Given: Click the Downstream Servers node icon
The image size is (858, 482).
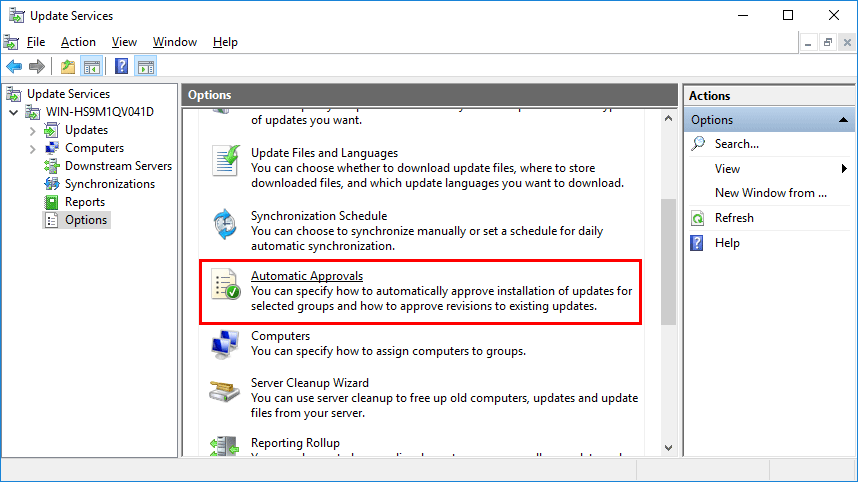Looking at the screenshot, I should pyautogui.click(x=51, y=166).
